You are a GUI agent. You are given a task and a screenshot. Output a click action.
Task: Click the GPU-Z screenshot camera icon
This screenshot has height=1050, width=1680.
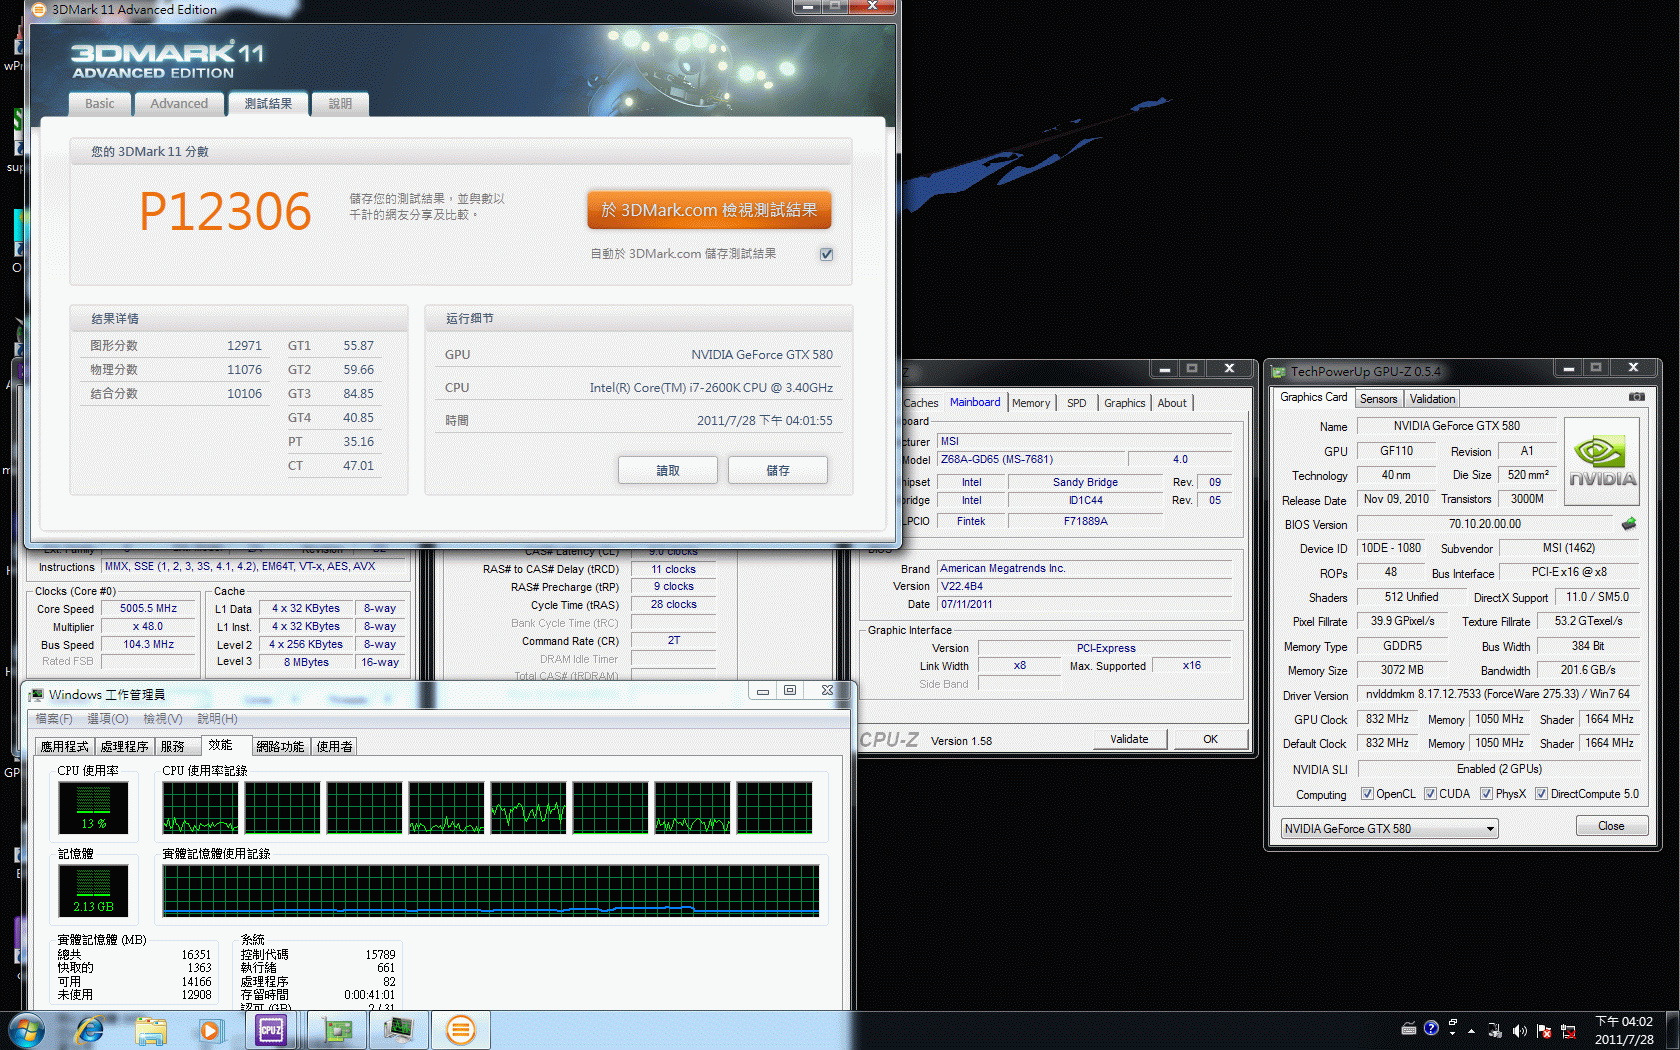tap(1636, 397)
